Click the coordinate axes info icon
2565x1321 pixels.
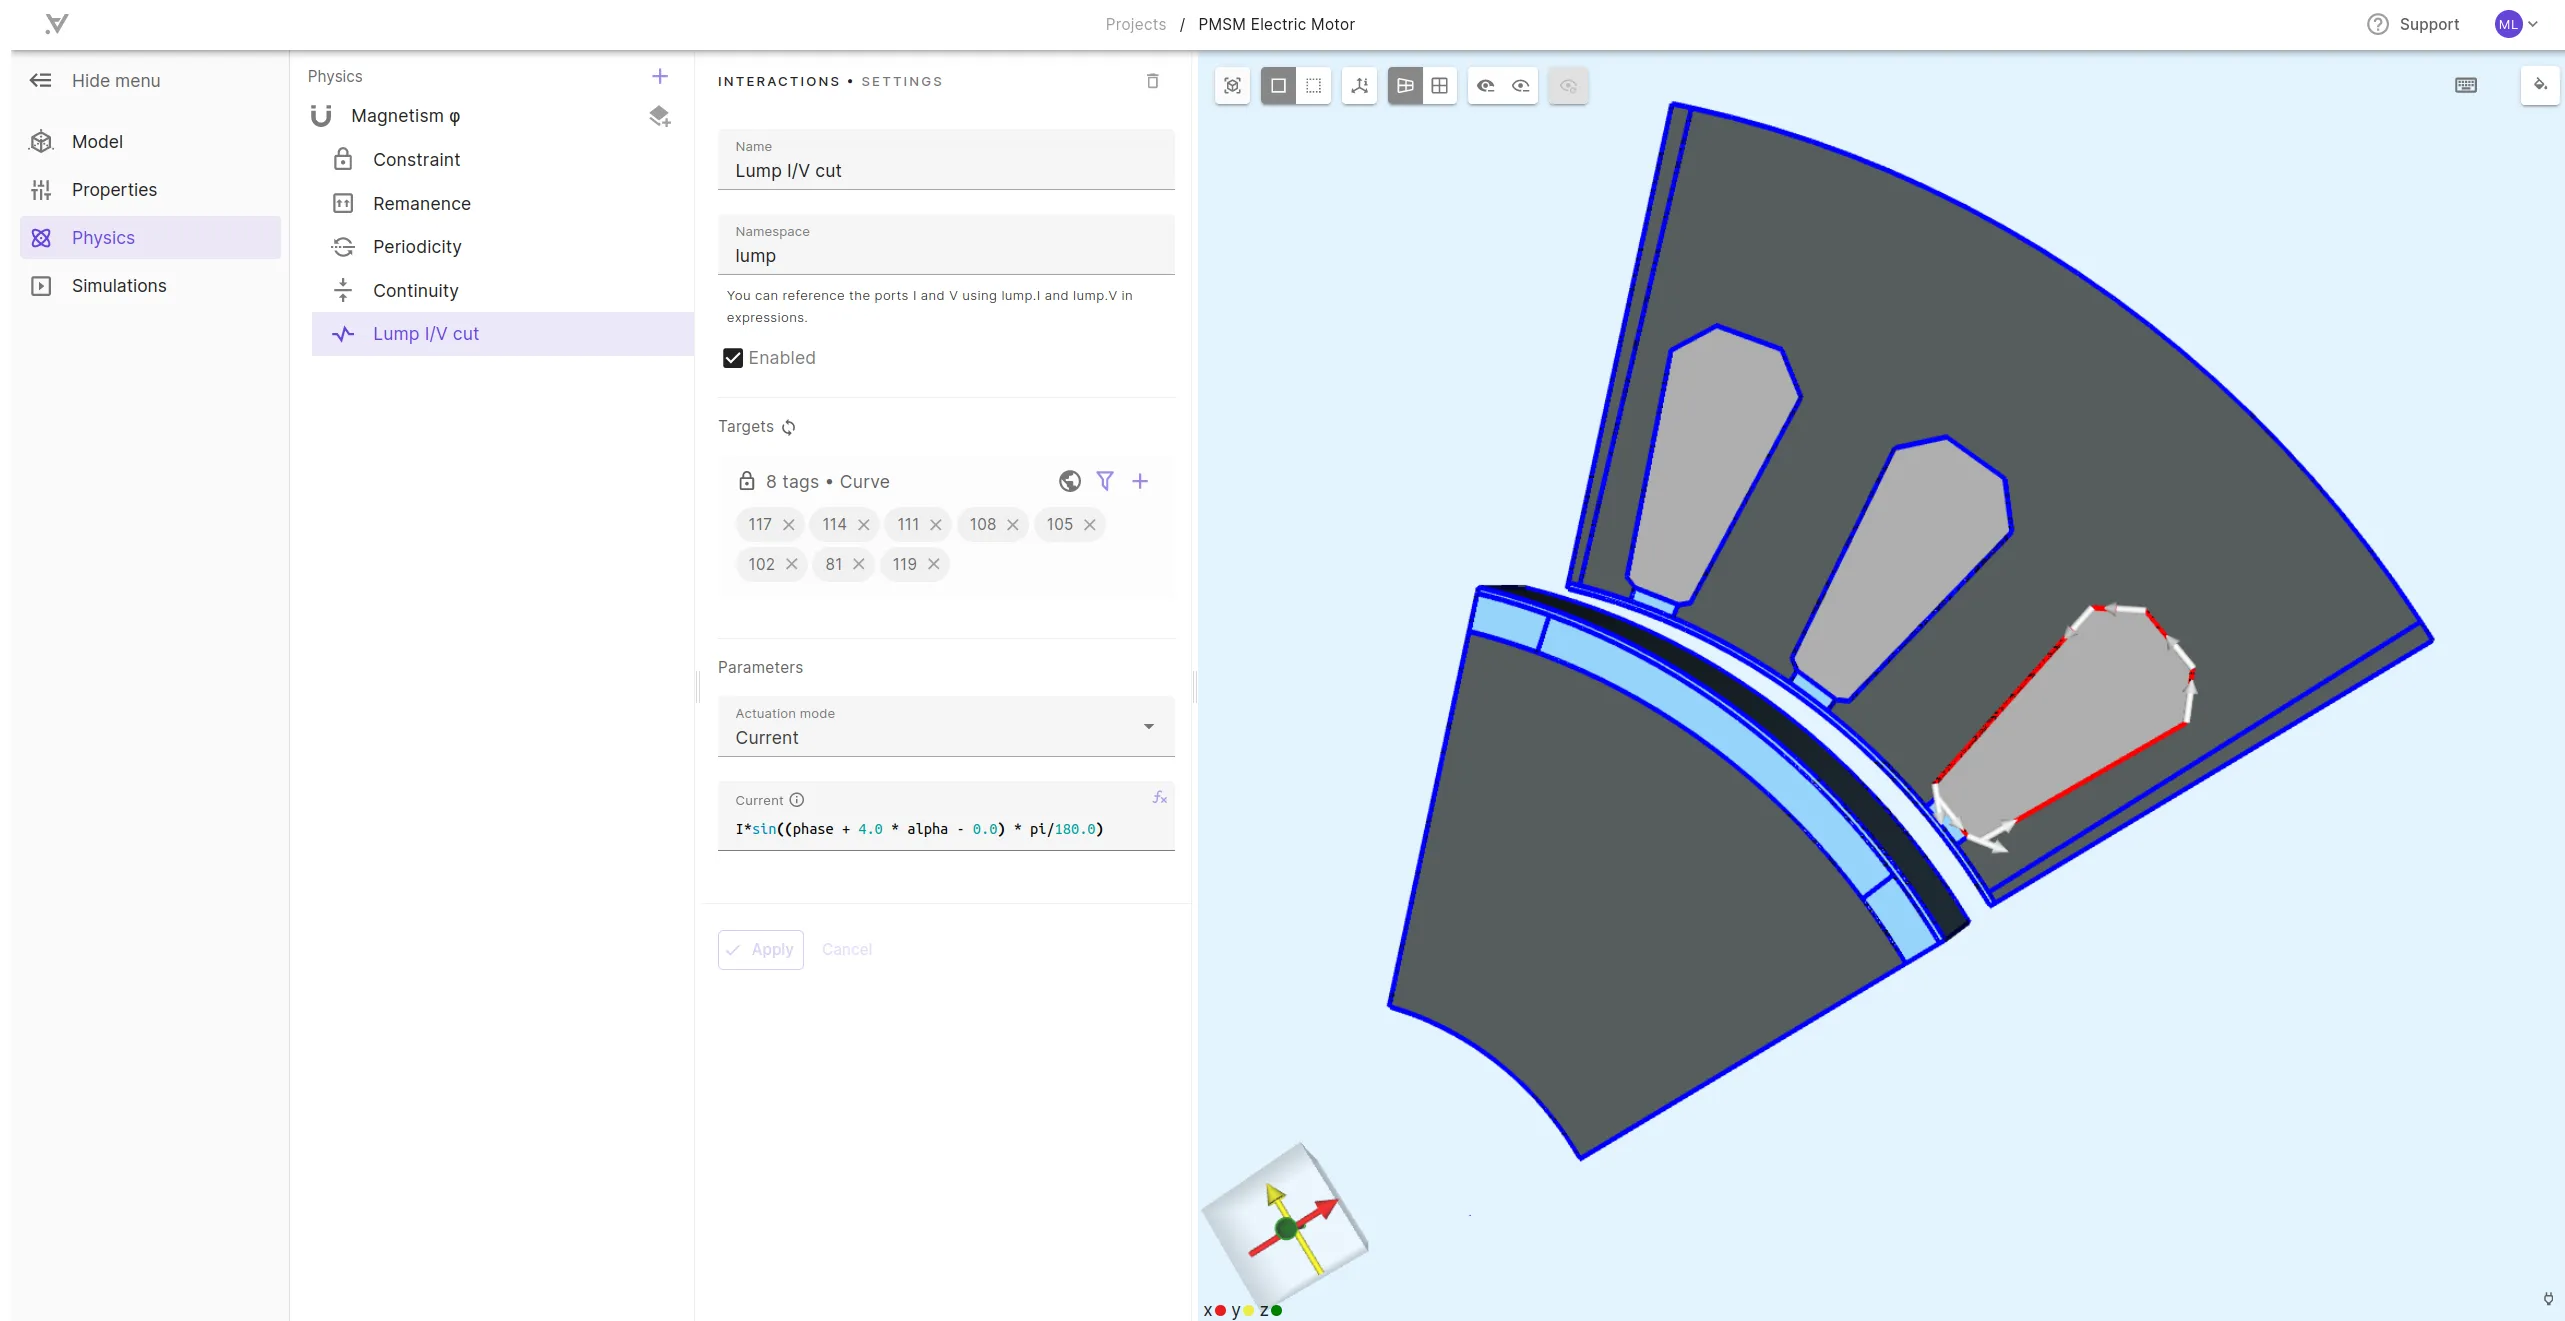1359,86
